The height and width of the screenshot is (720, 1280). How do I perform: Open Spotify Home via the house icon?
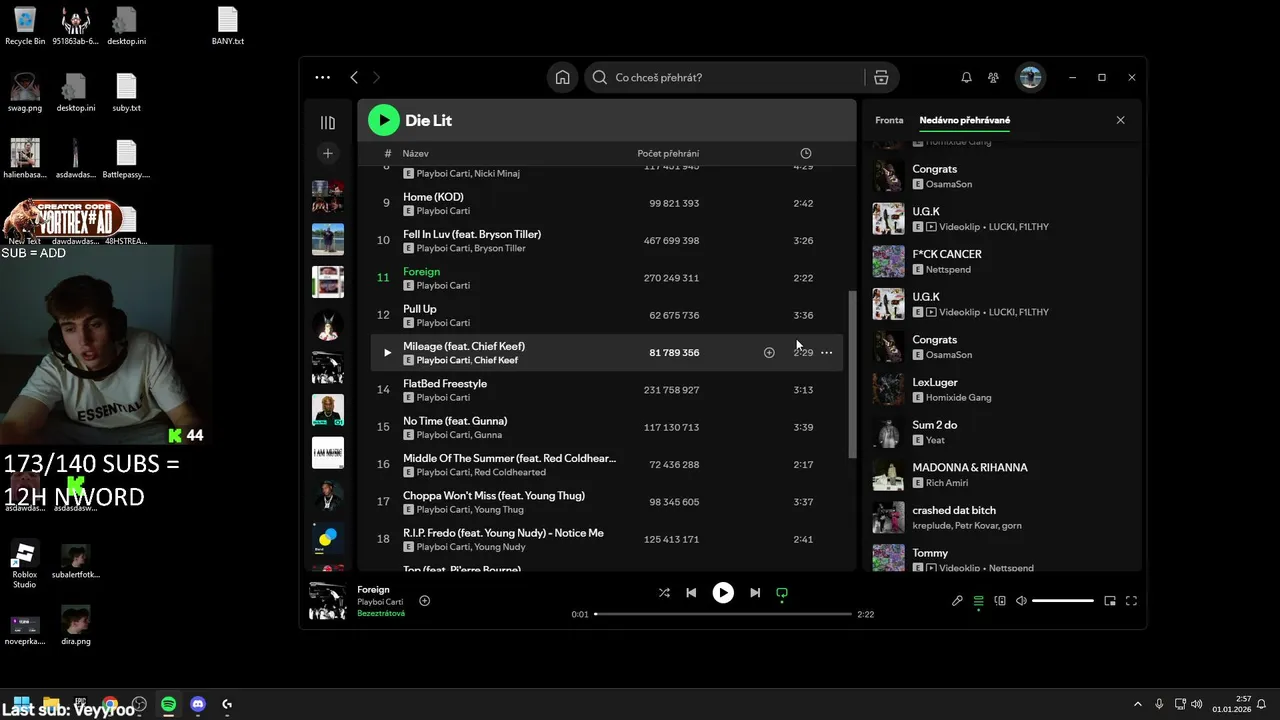coord(563,77)
